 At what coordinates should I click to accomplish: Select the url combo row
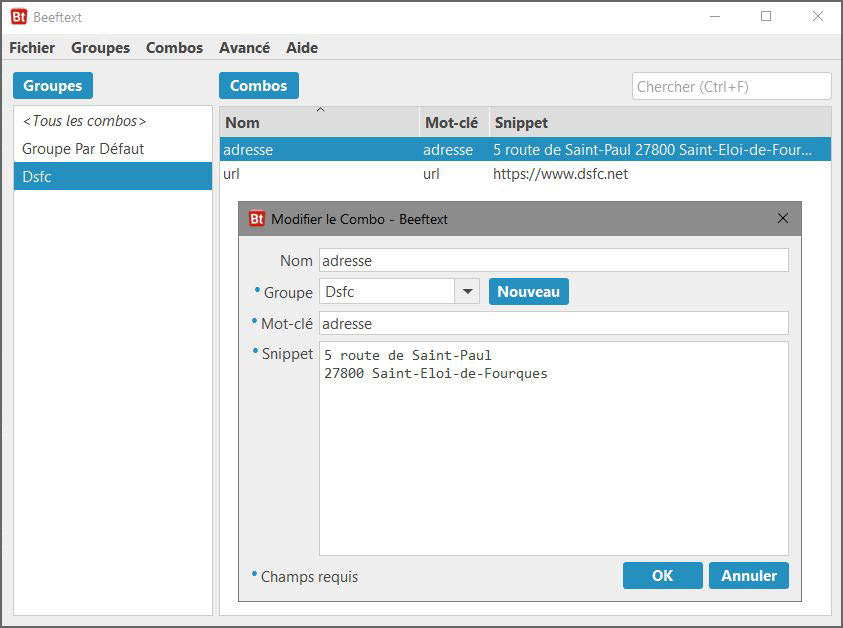[525, 174]
